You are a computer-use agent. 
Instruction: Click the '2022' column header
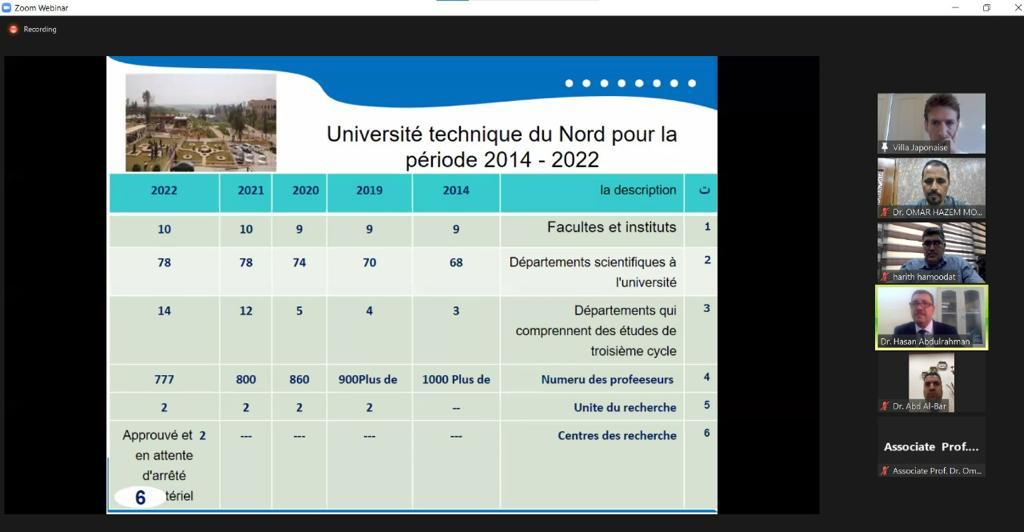164,191
